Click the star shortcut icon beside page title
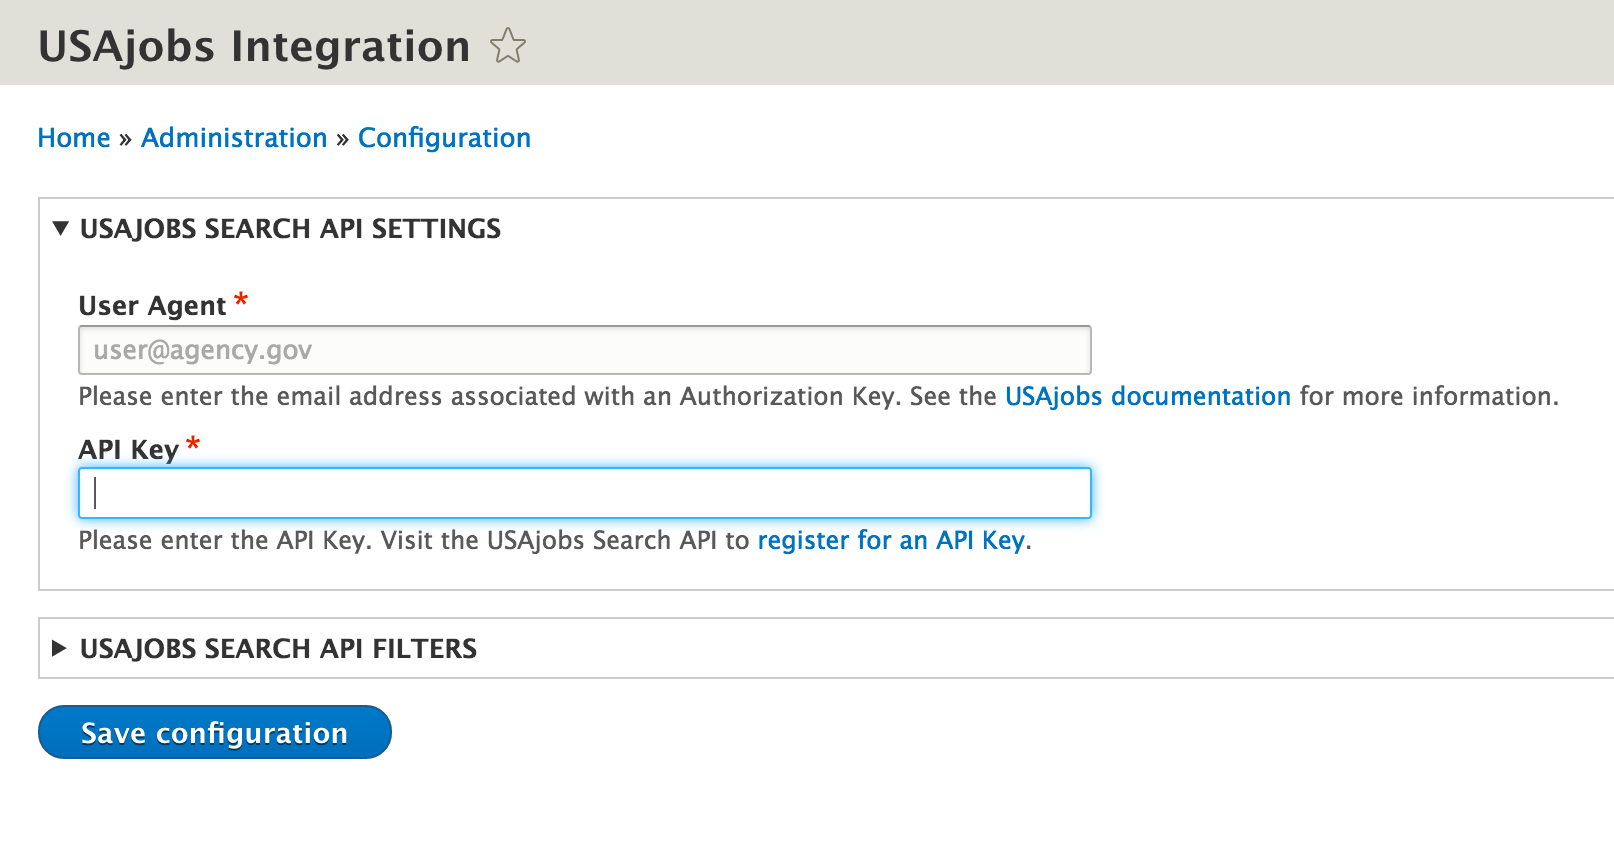 coord(508,46)
